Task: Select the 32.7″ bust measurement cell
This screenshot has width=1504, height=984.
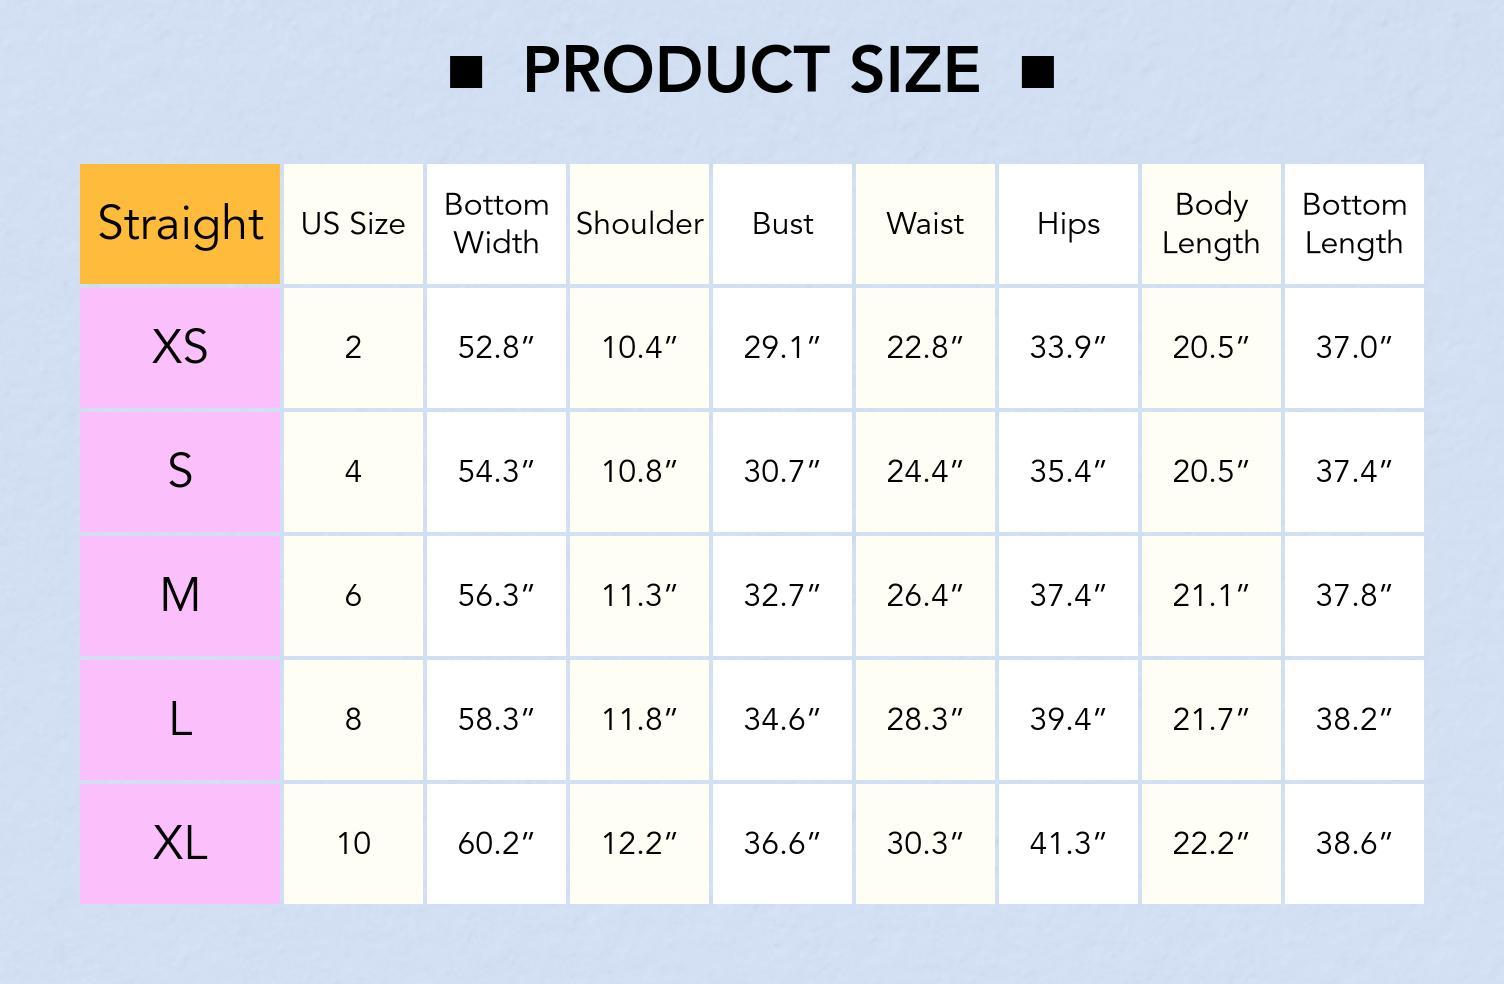Action: tap(782, 595)
